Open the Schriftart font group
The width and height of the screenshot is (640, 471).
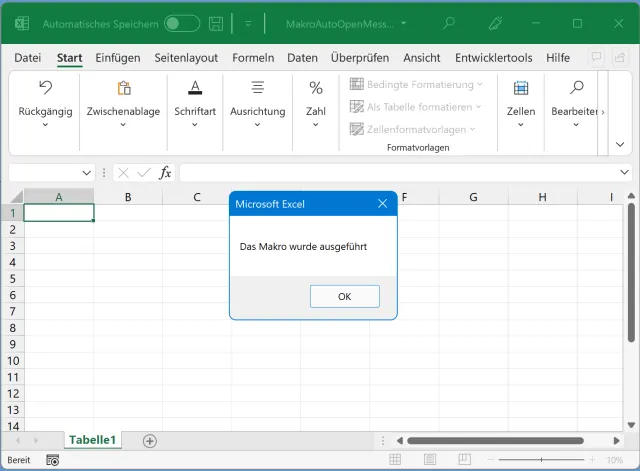pyautogui.click(x=195, y=103)
